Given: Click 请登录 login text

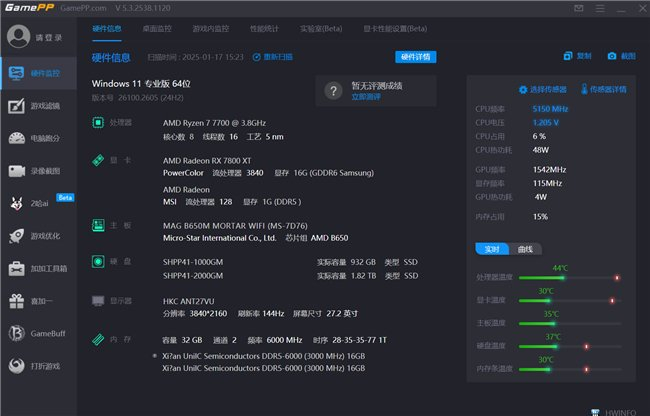Looking at the screenshot, I should coord(49,38).
